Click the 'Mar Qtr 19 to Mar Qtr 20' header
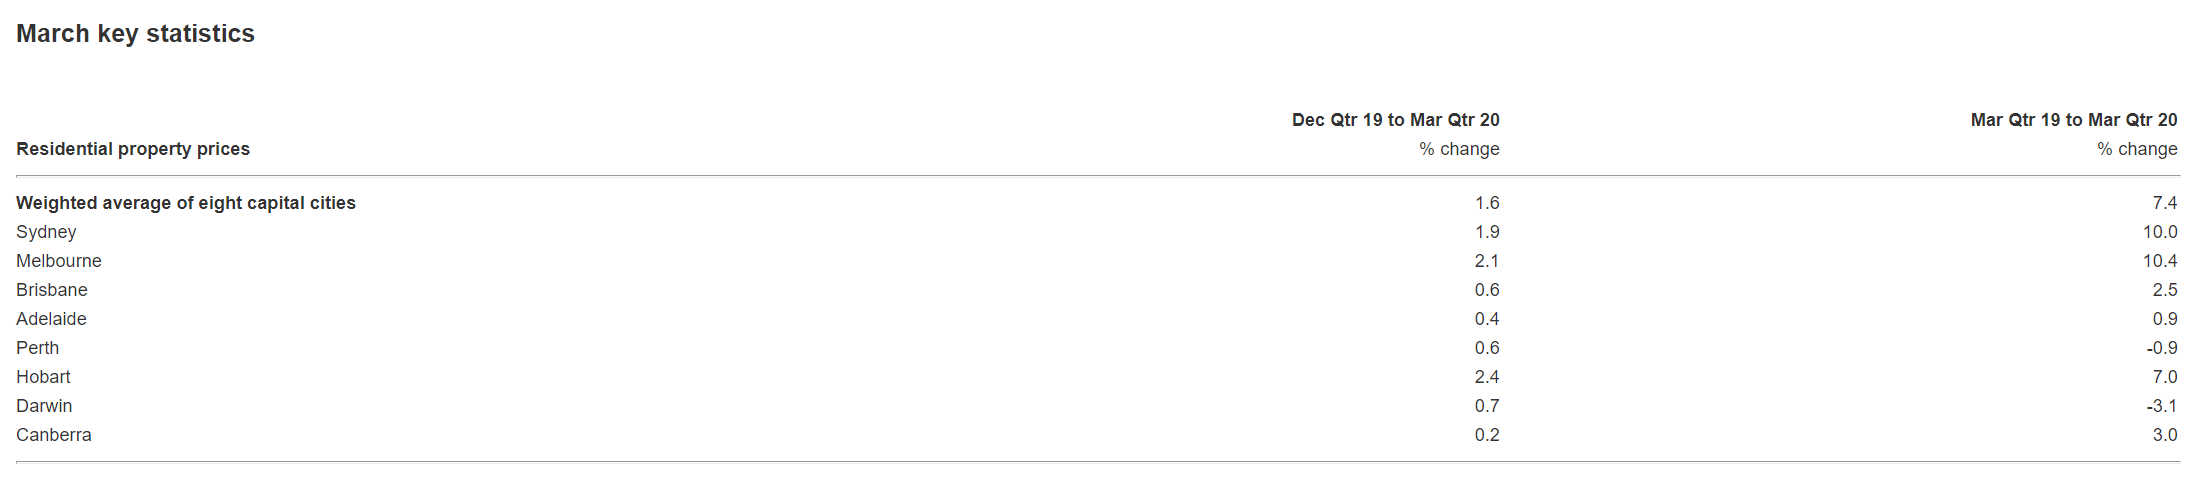The height and width of the screenshot is (484, 2208). [2073, 120]
